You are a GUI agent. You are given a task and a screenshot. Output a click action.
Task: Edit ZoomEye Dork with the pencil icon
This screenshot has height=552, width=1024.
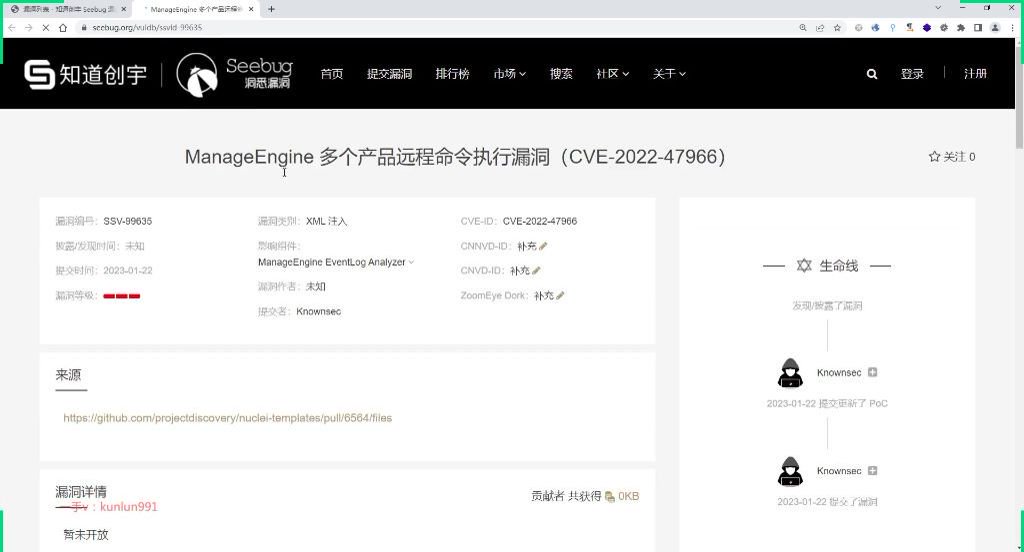click(x=560, y=295)
